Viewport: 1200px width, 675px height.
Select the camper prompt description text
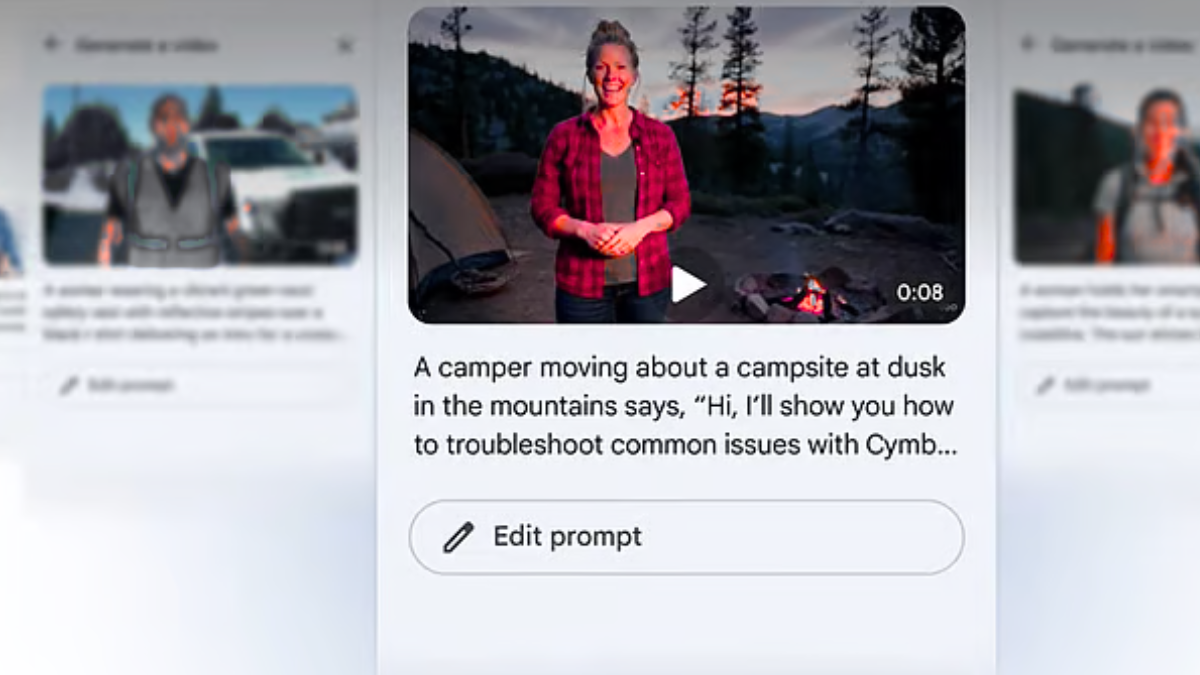[x=685, y=406]
